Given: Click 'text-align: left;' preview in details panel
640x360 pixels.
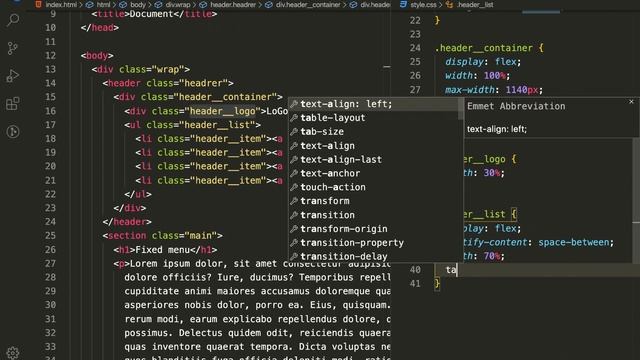Looking at the screenshot, I should coord(497,129).
